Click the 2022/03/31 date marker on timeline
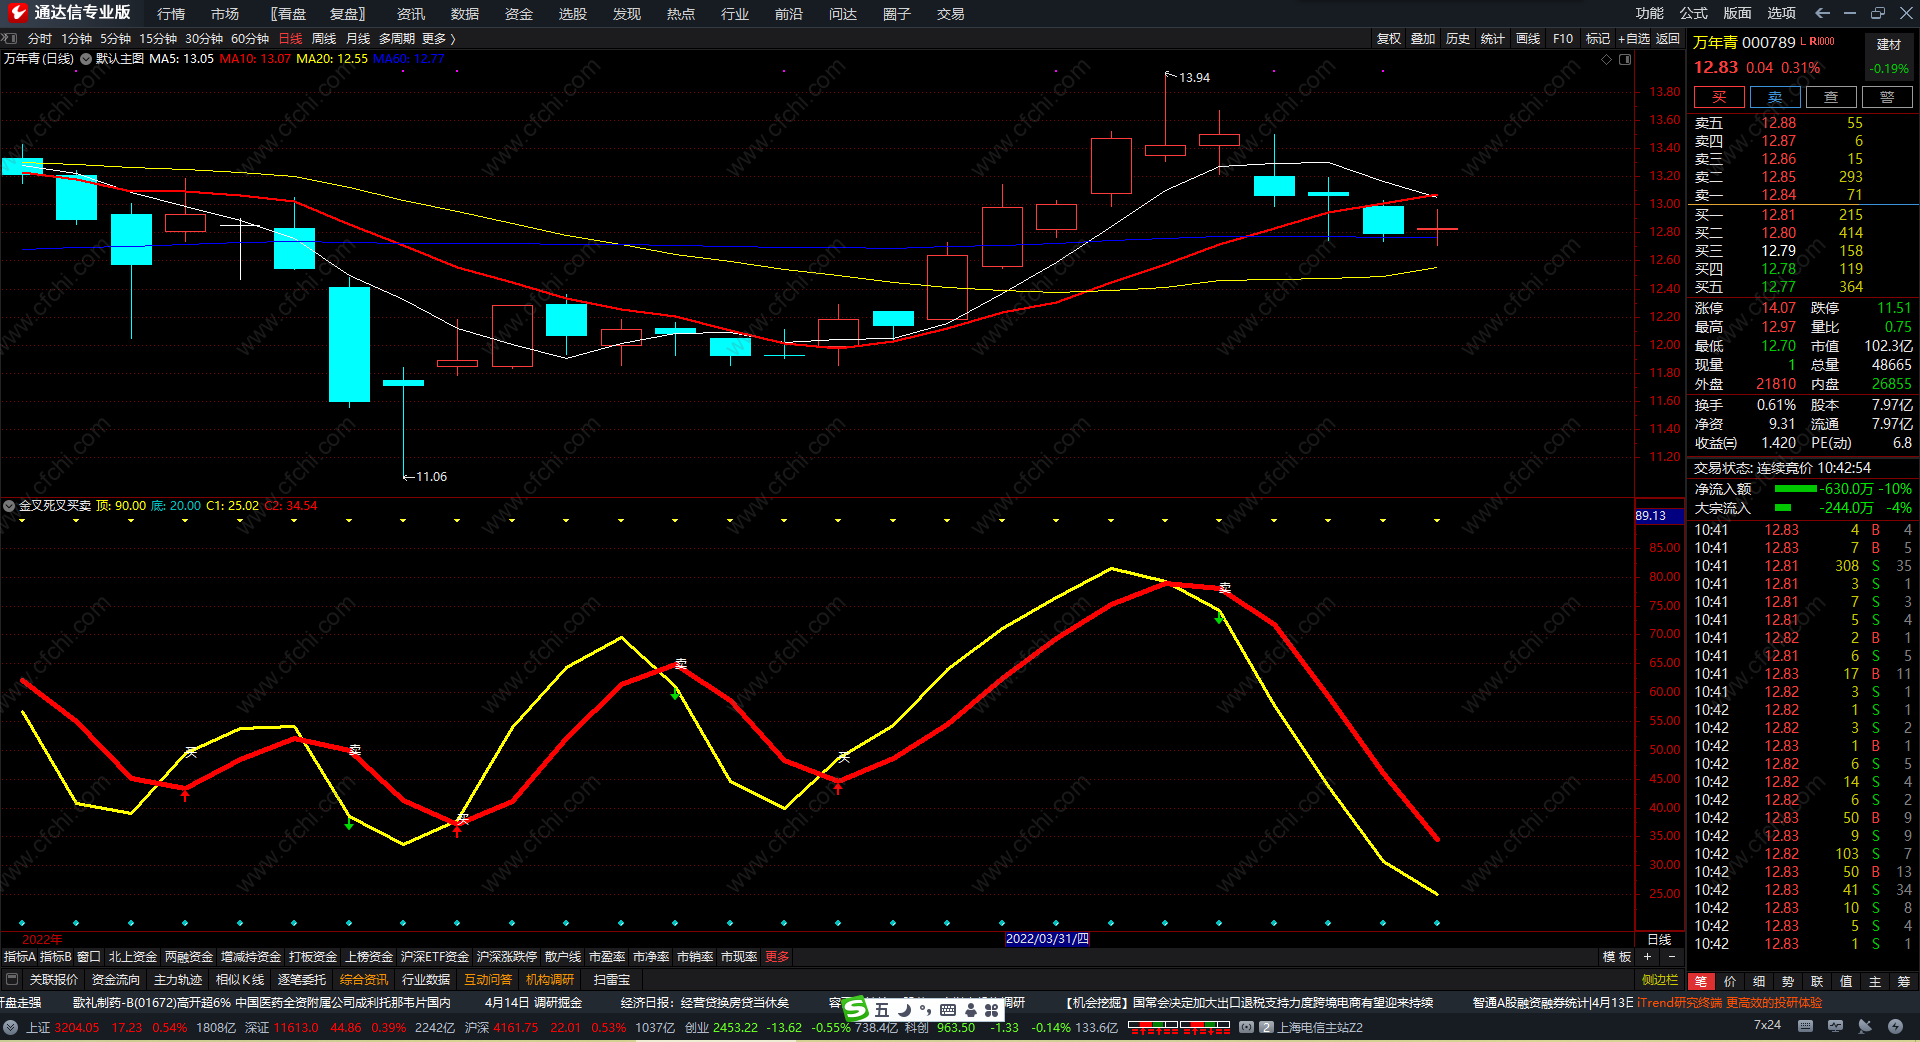Viewport: 1920px width, 1042px height. click(x=1047, y=939)
